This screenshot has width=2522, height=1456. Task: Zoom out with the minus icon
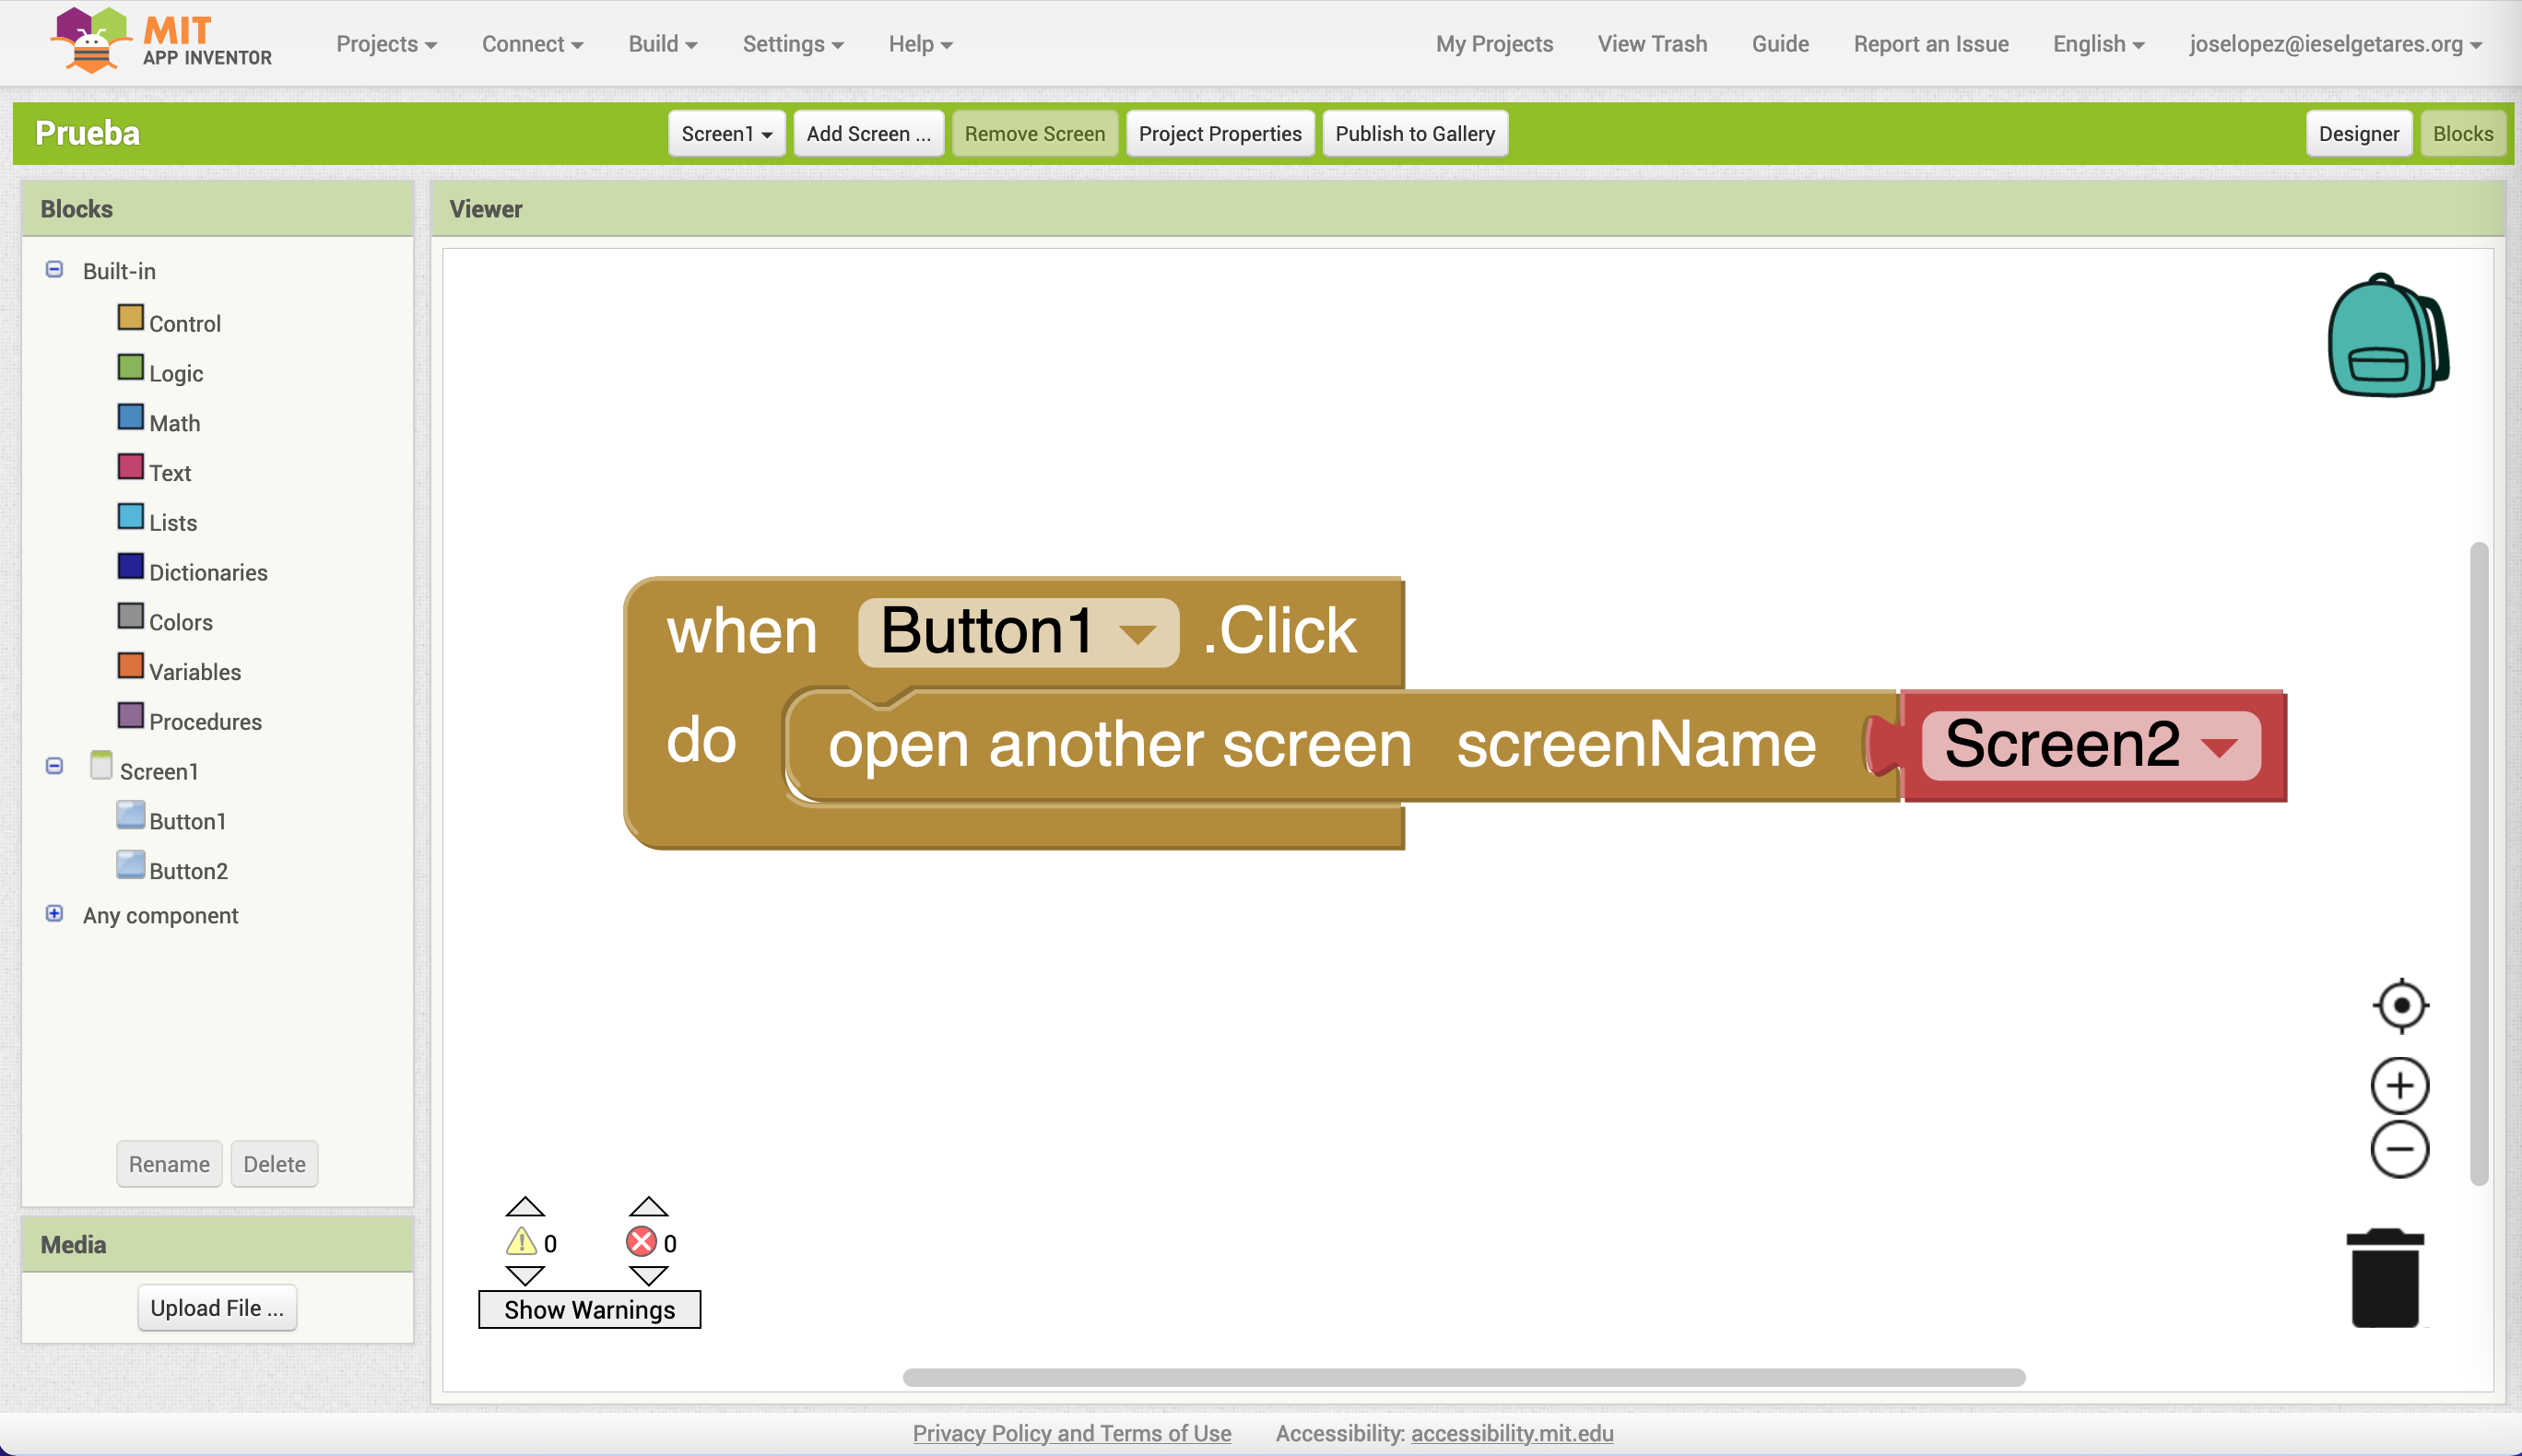[2400, 1149]
